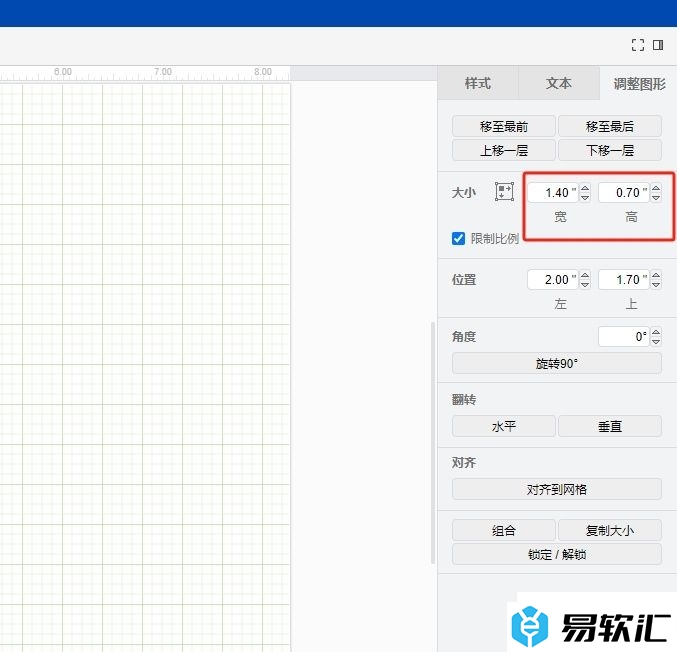Screen dimensions: 677x652
Task: Flip horizontally with 水平 button
Action: (503, 427)
